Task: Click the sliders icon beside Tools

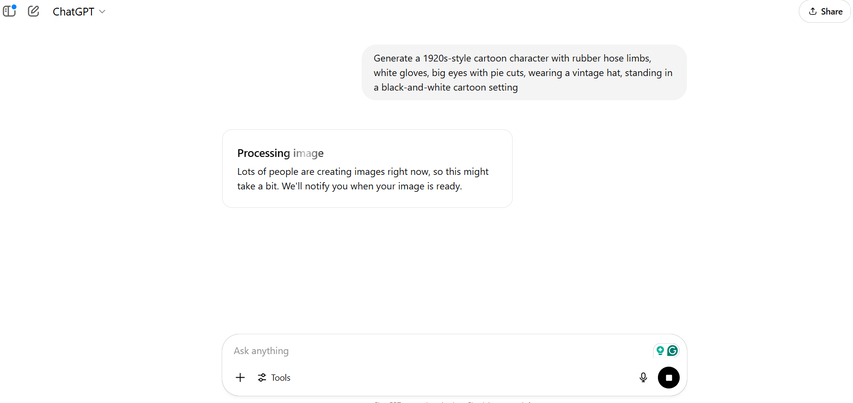Action: pyautogui.click(x=262, y=377)
